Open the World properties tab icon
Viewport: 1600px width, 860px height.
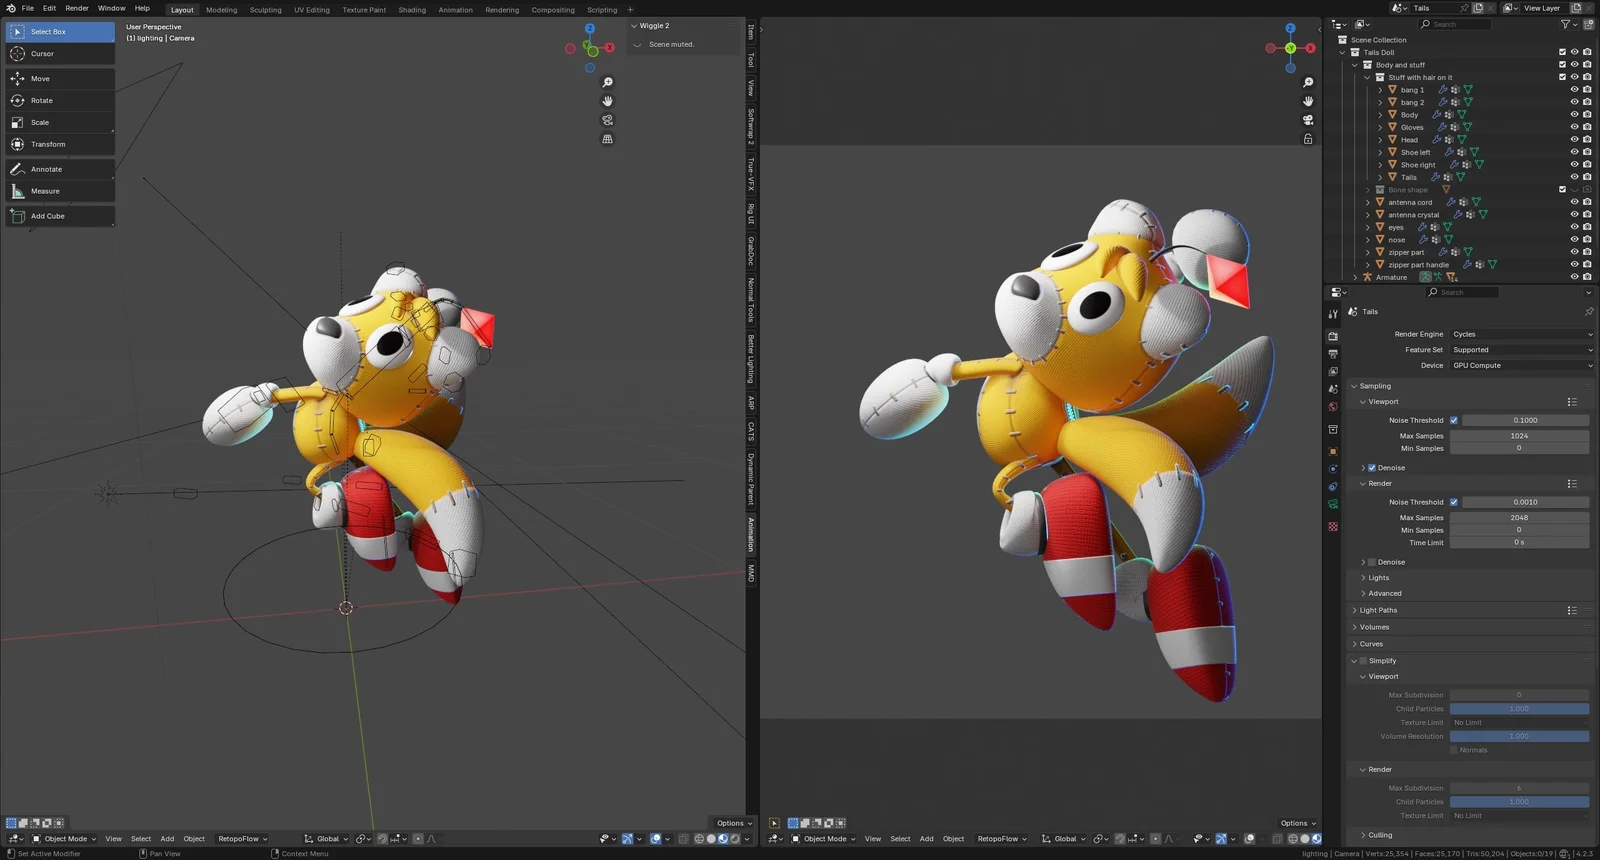tap(1333, 407)
